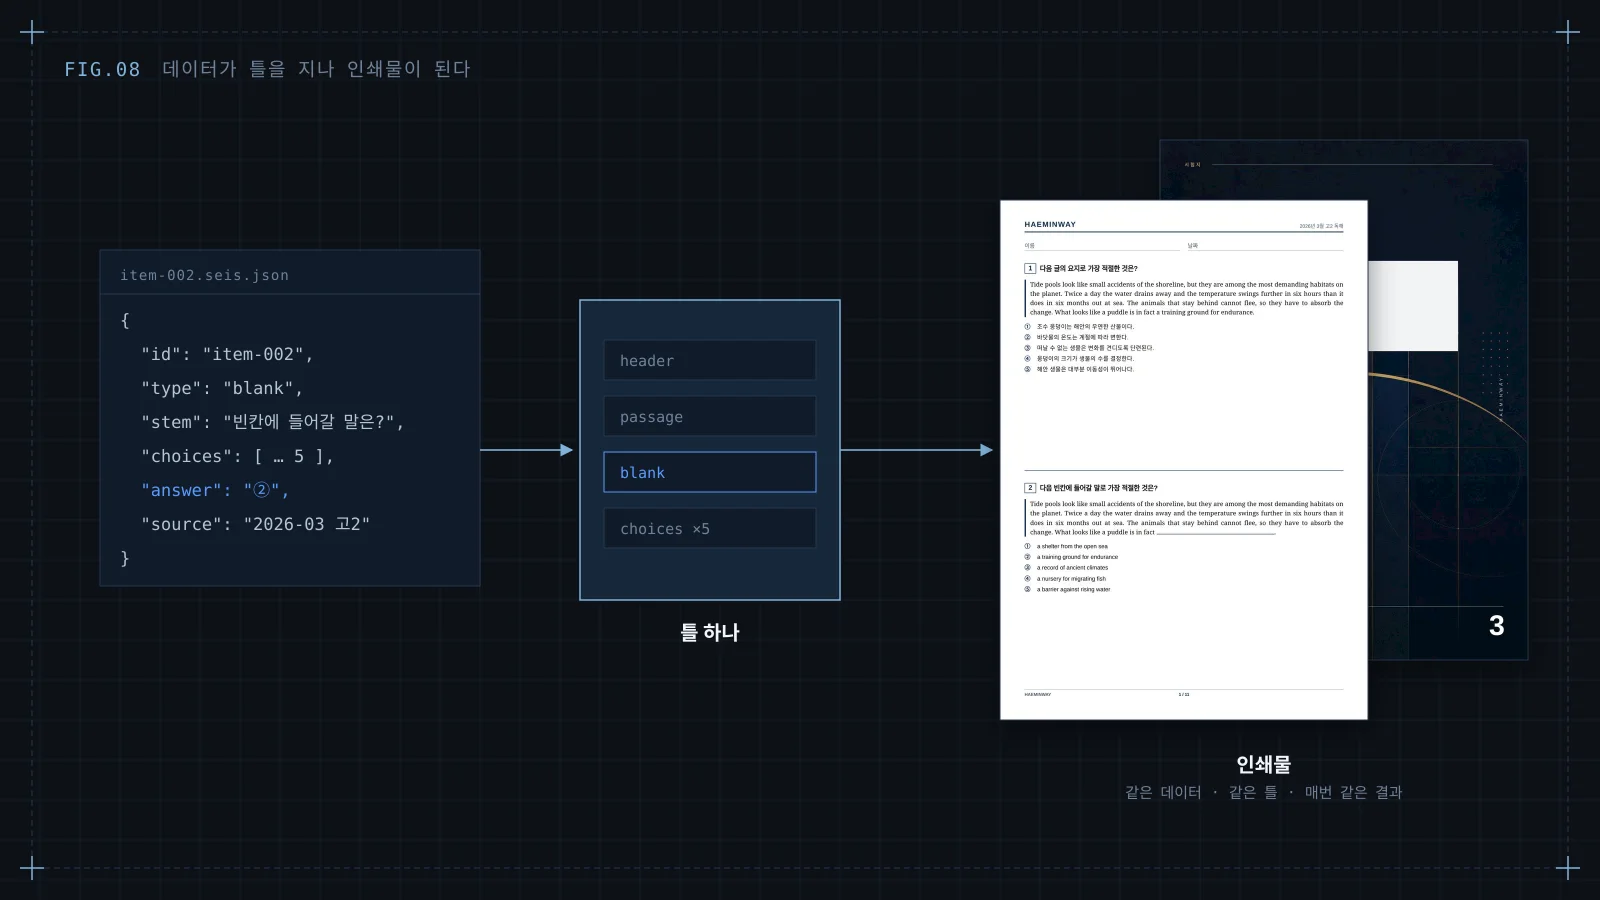Click question 2 stem 다음 빈칸에 들어갈
The width and height of the screenshot is (1600, 900).
click(x=1098, y=488)
